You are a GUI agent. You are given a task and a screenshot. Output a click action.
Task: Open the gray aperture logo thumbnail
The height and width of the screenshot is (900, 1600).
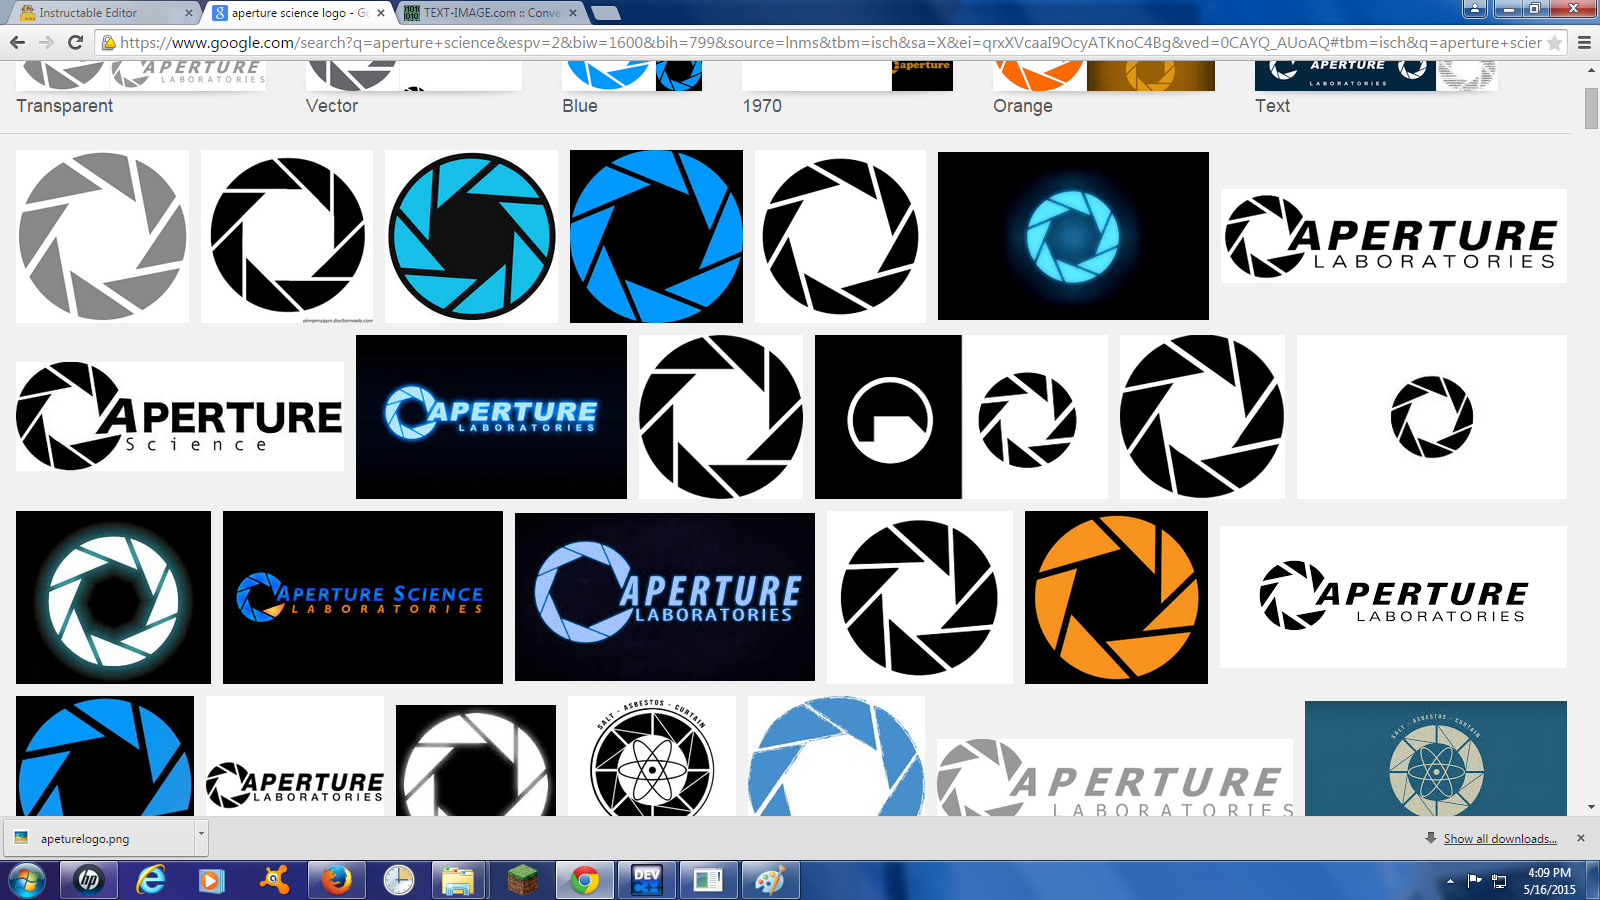(x=102, y=236)
